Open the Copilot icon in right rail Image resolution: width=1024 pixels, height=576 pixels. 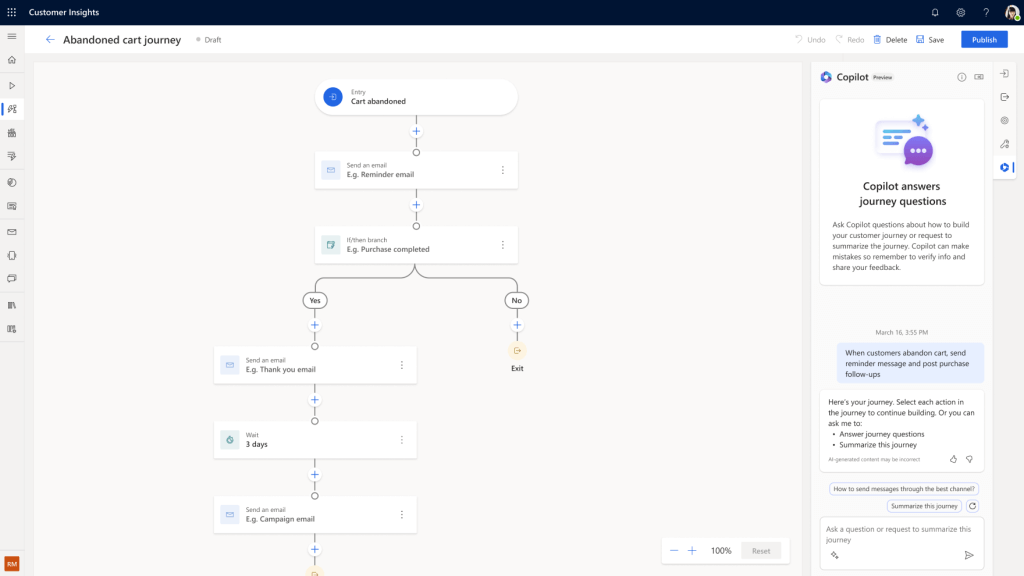pyautogui.click(x=1004, y=168)
